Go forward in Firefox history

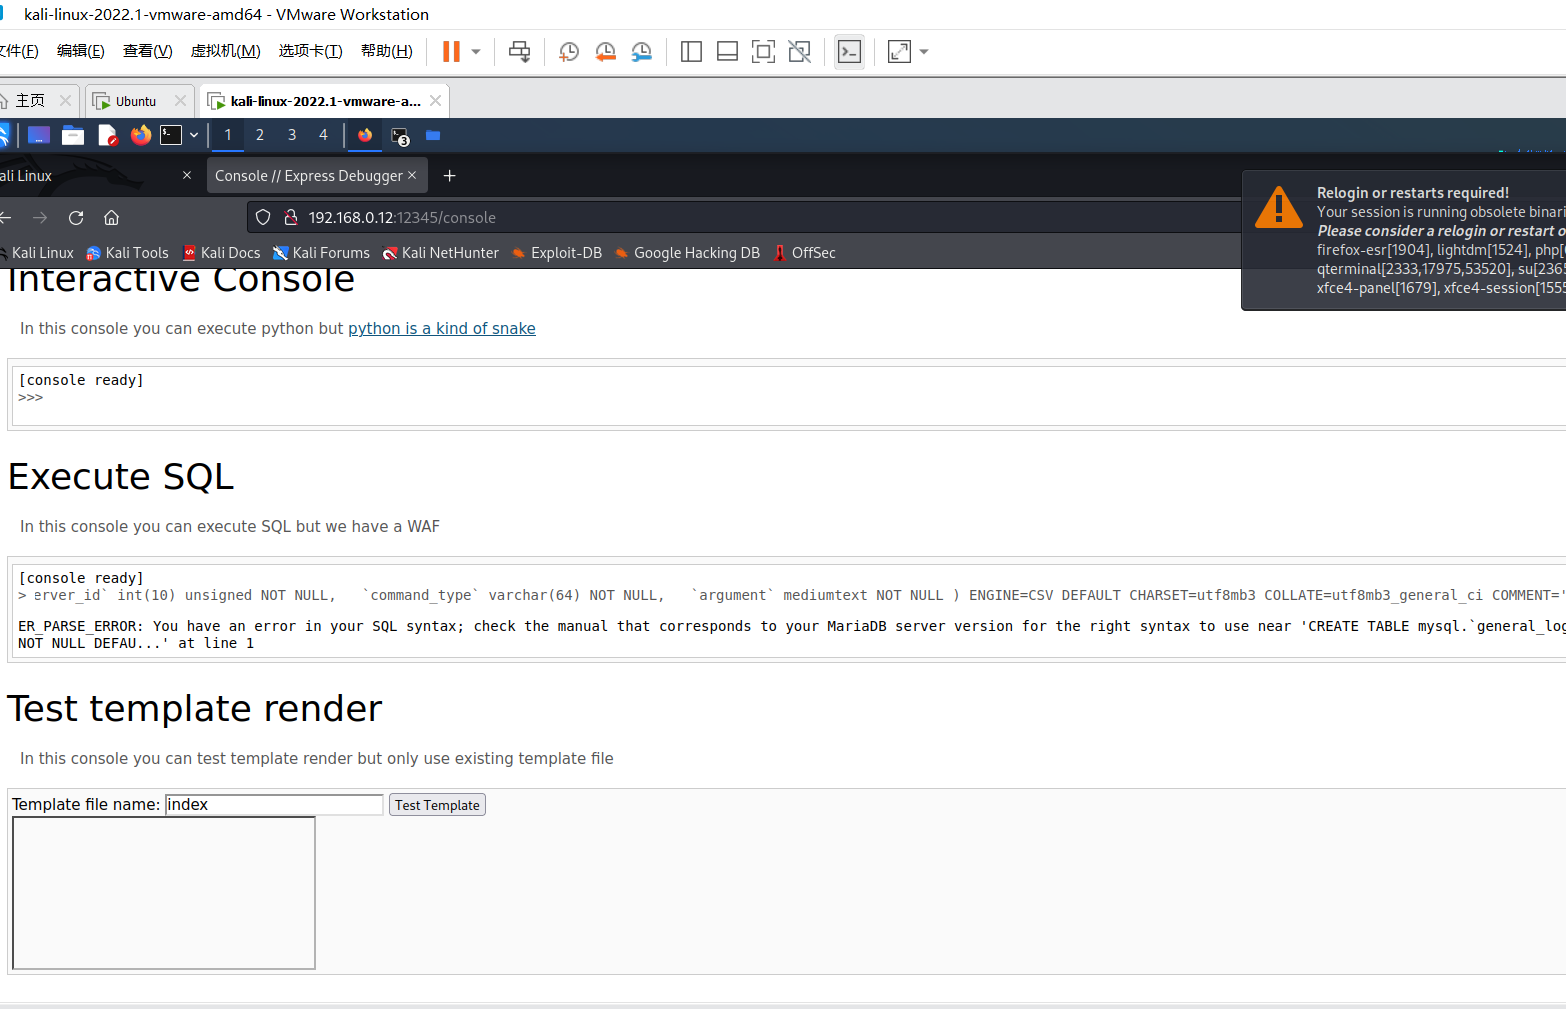click(40, 217)
